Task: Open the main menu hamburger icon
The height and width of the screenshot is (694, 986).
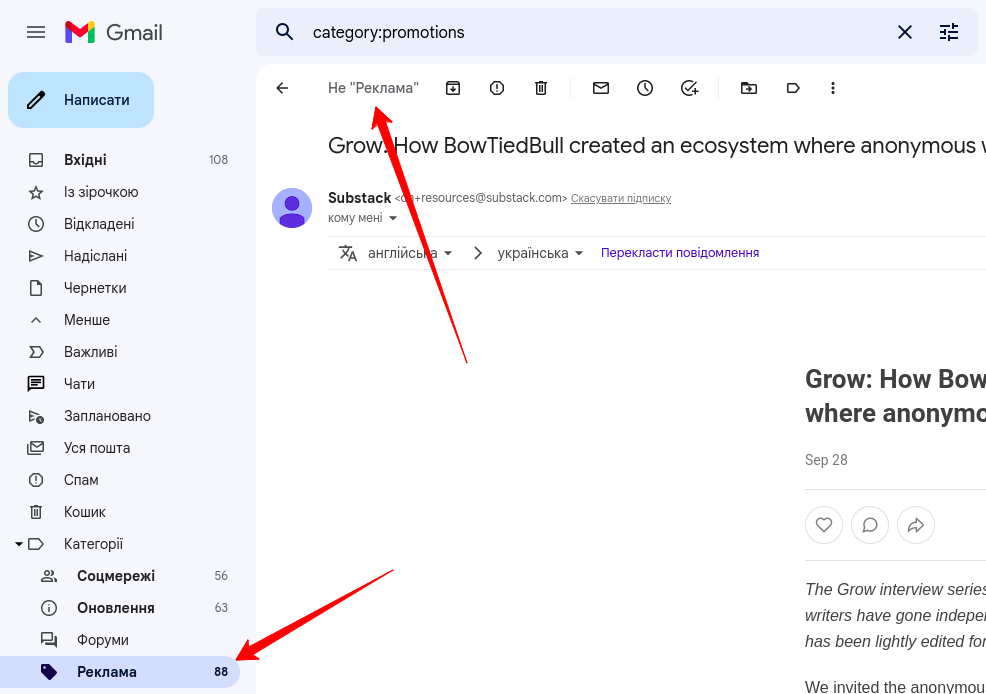Action: click(x=36, y=32)
